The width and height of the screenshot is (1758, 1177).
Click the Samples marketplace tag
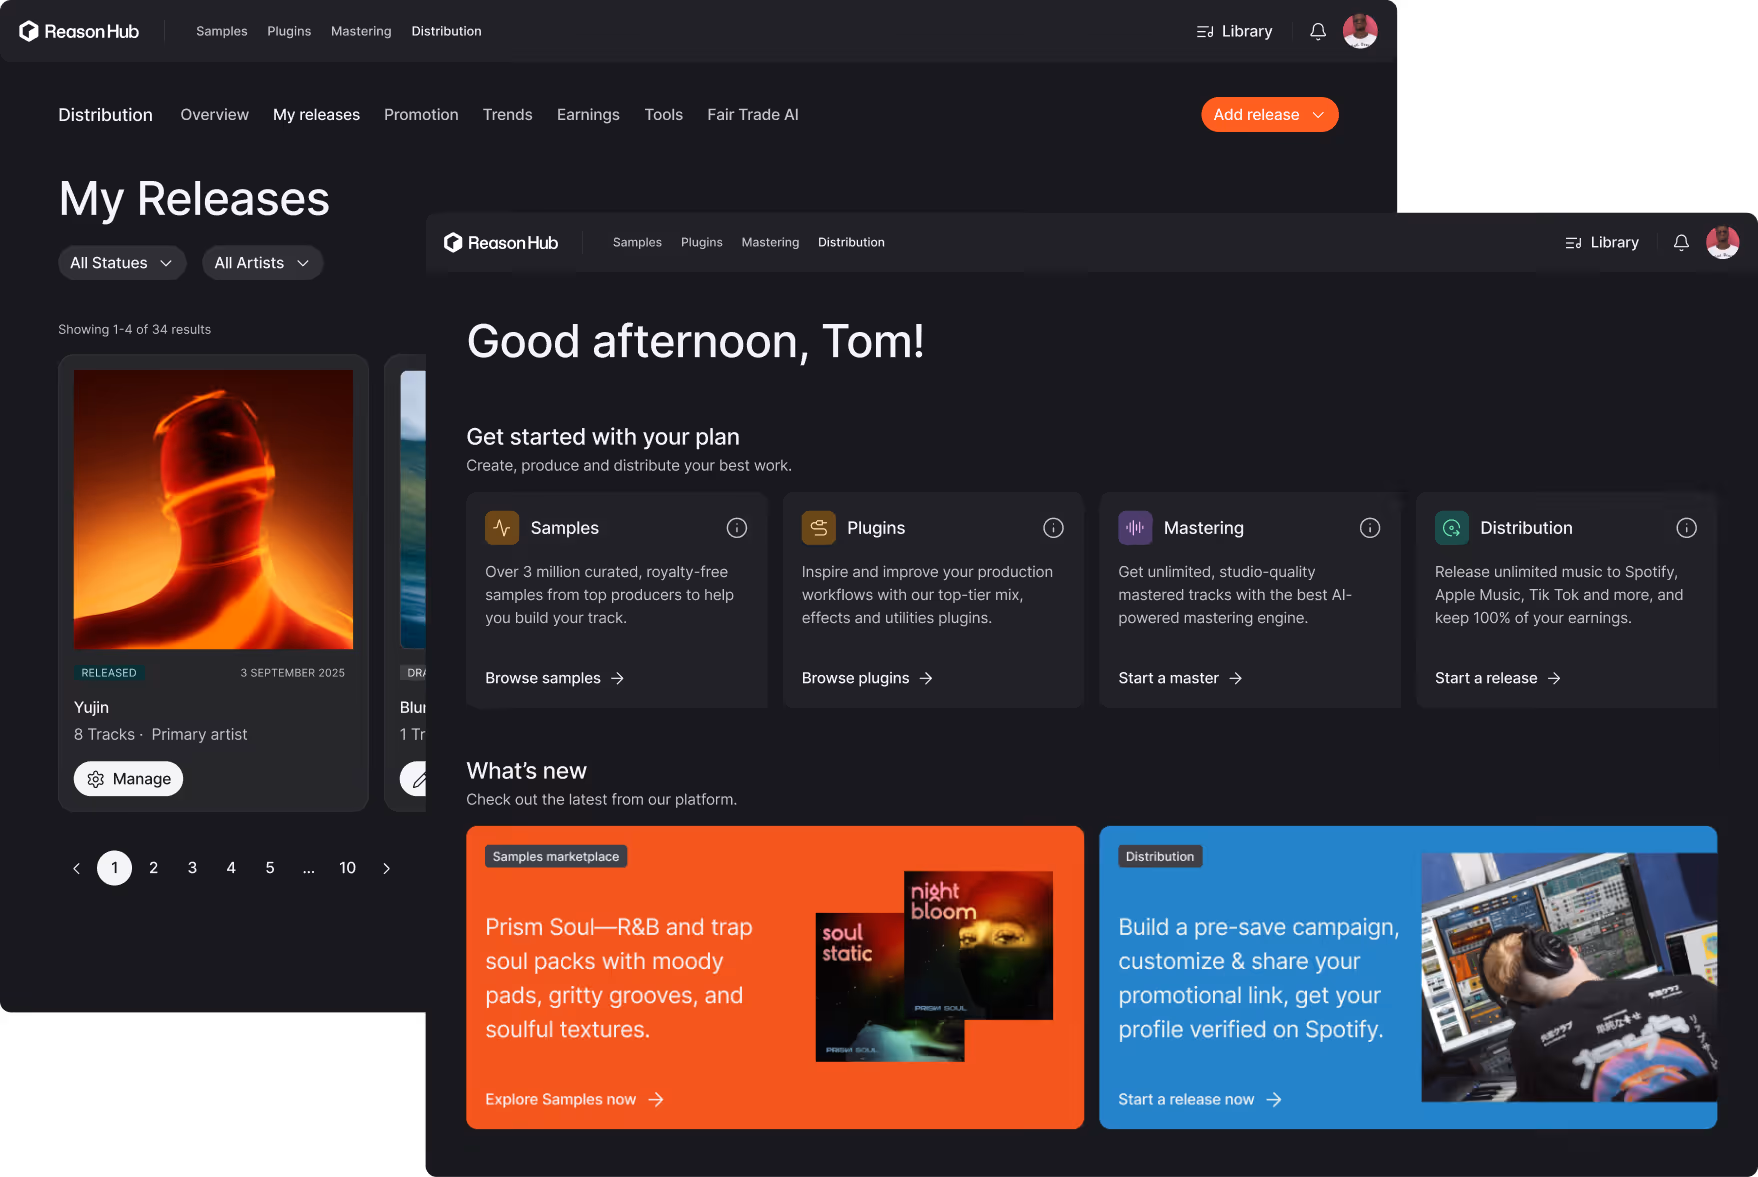point(556,856)
